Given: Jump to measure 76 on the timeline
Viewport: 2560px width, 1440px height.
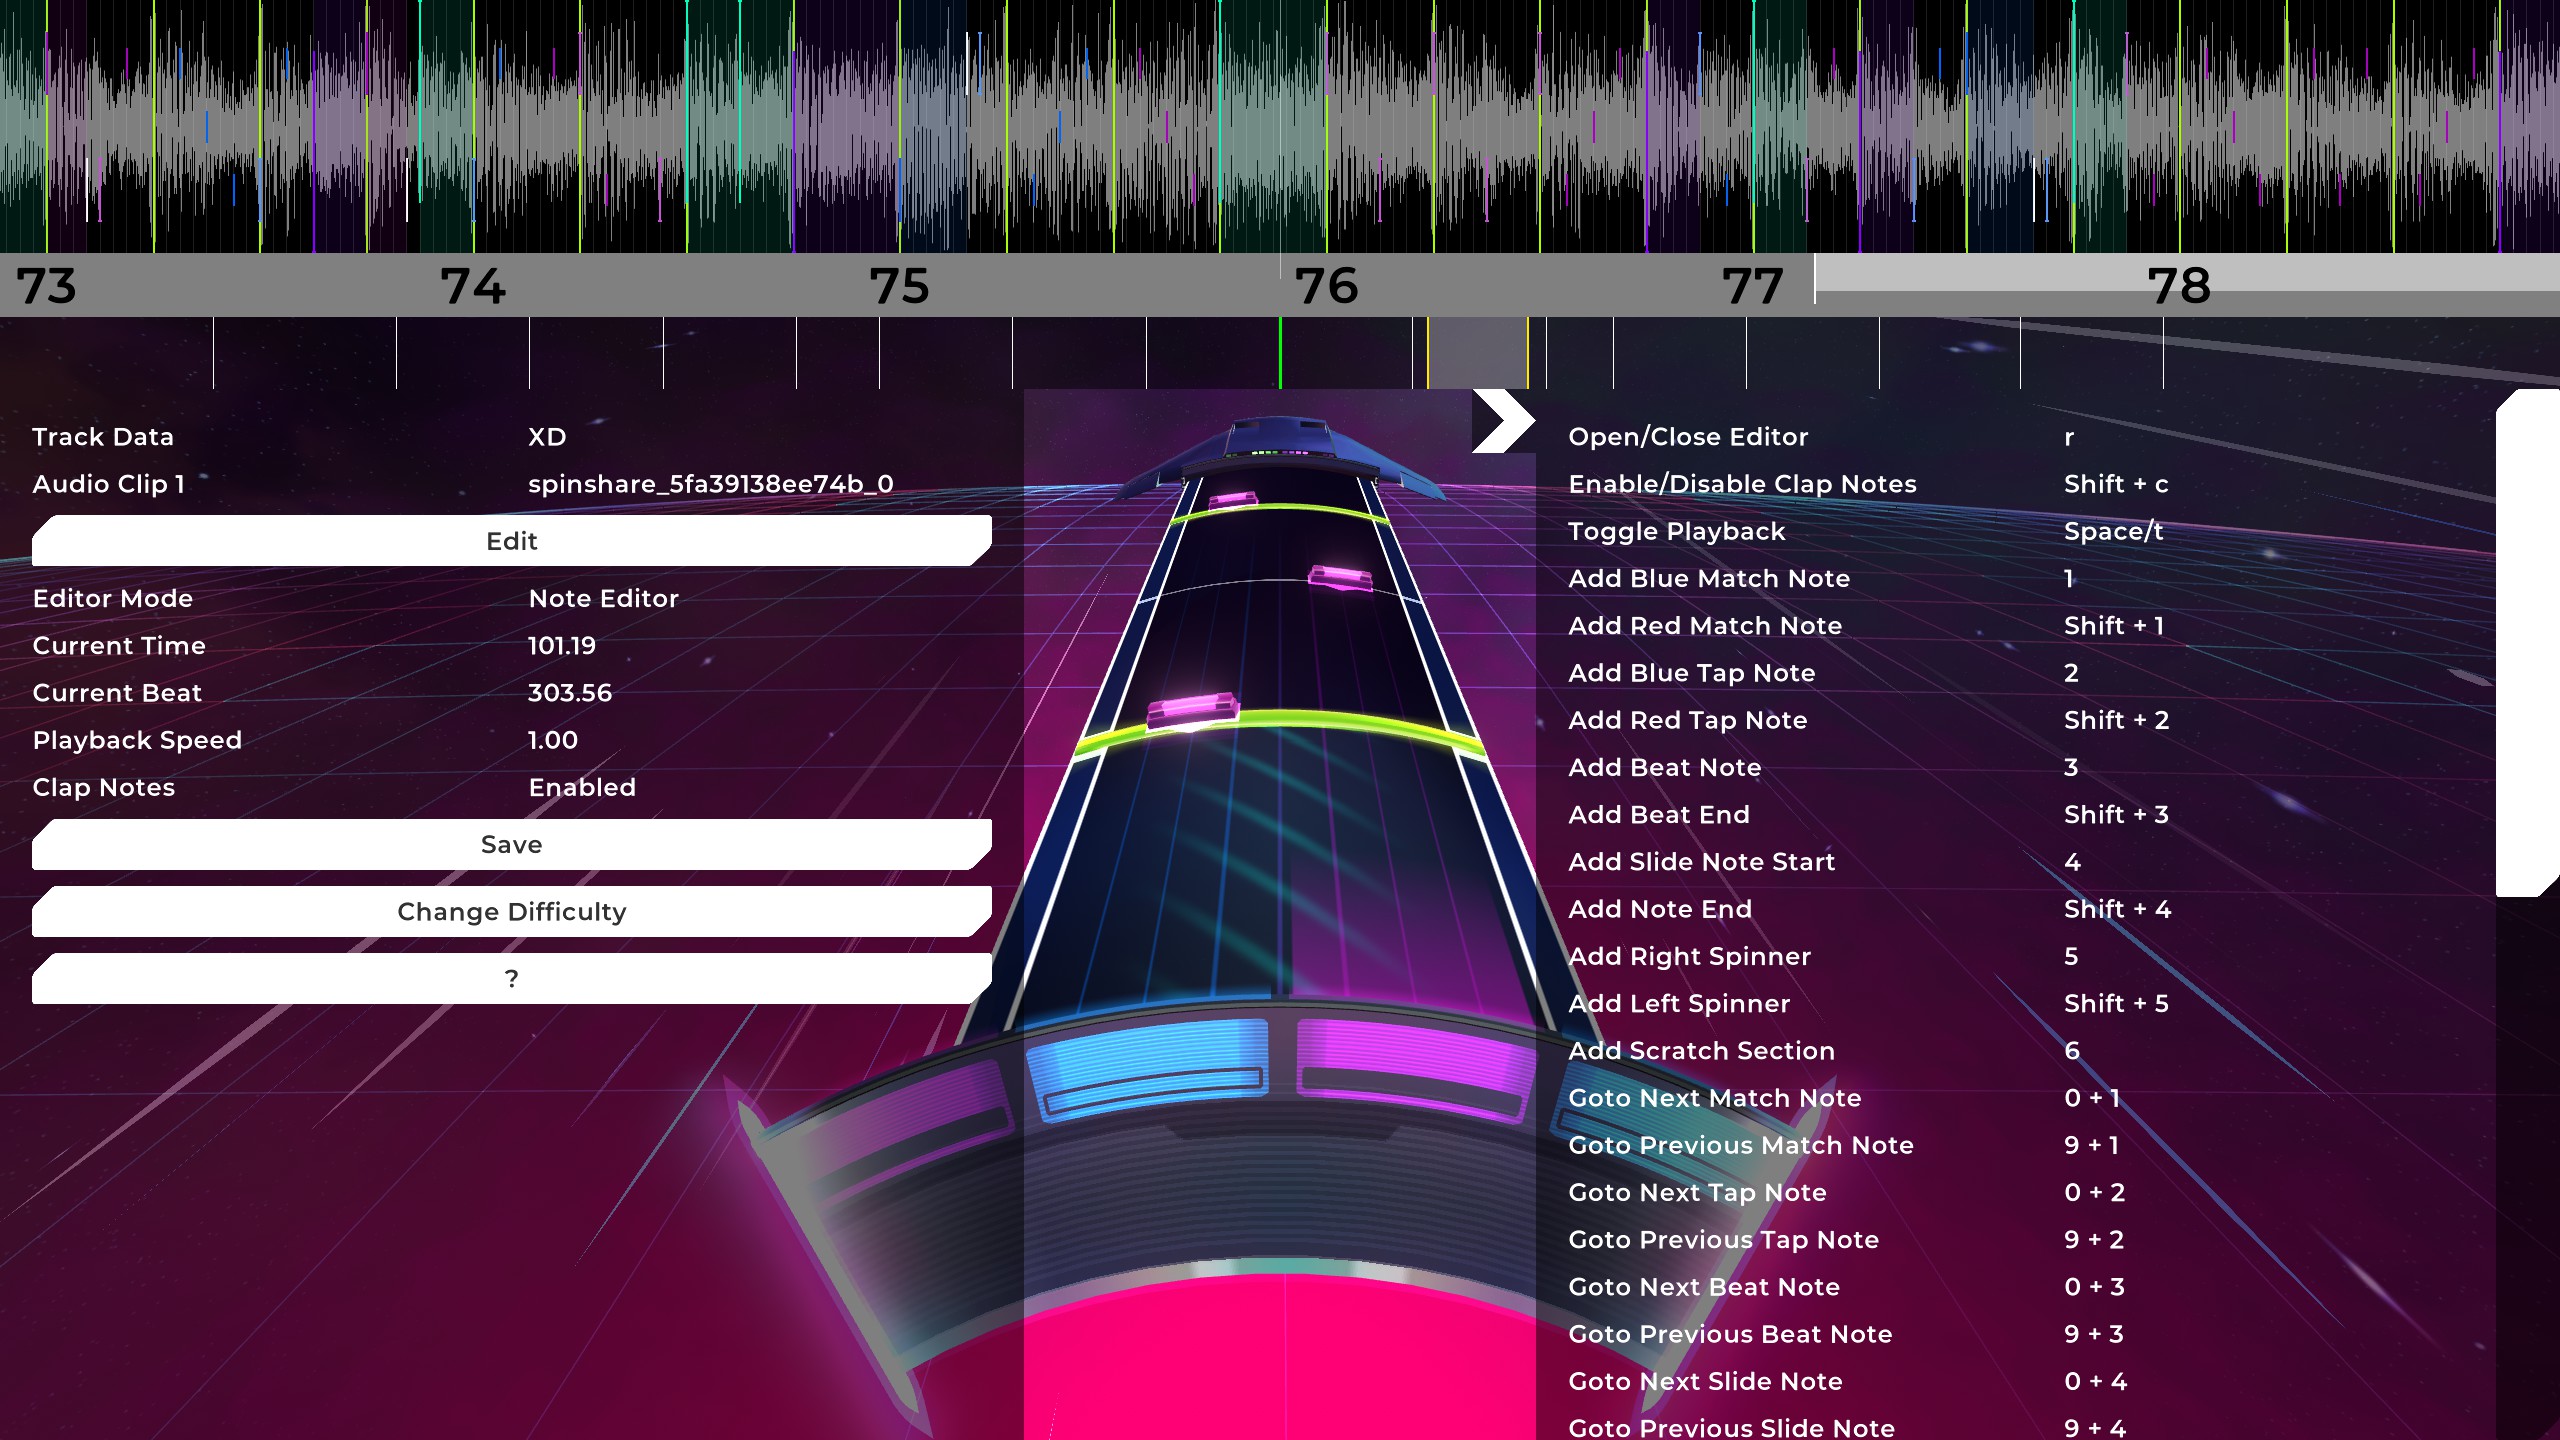Looking at the screenshot, I should tap(1326, 286).
